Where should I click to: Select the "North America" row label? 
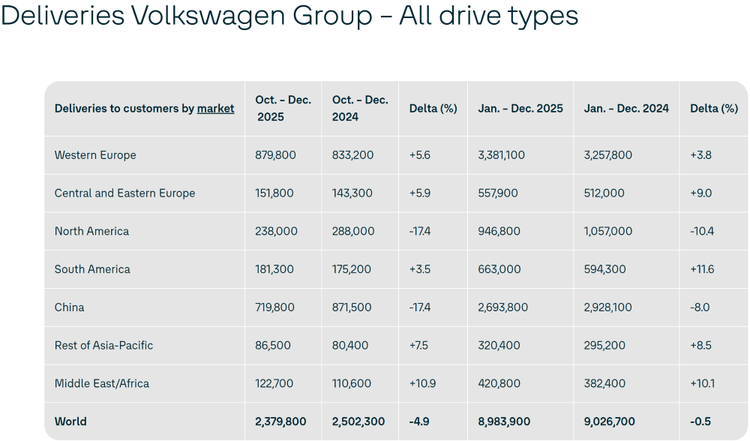click(x=91, y=231)
